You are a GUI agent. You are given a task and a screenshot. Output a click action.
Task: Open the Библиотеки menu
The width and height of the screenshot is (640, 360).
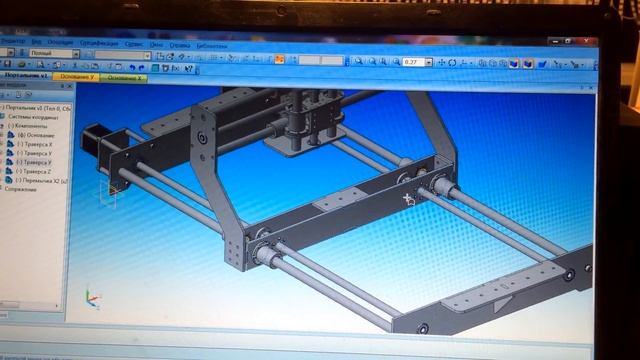click(x=211, y=46)
